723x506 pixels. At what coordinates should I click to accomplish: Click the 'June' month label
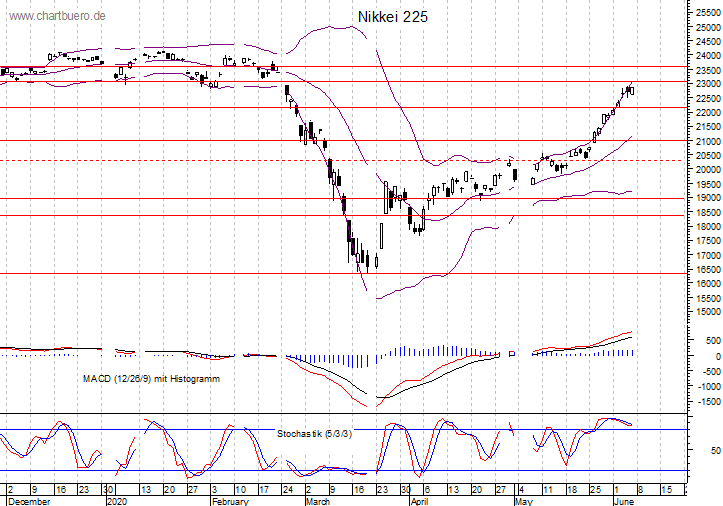(x=624, y=501)
